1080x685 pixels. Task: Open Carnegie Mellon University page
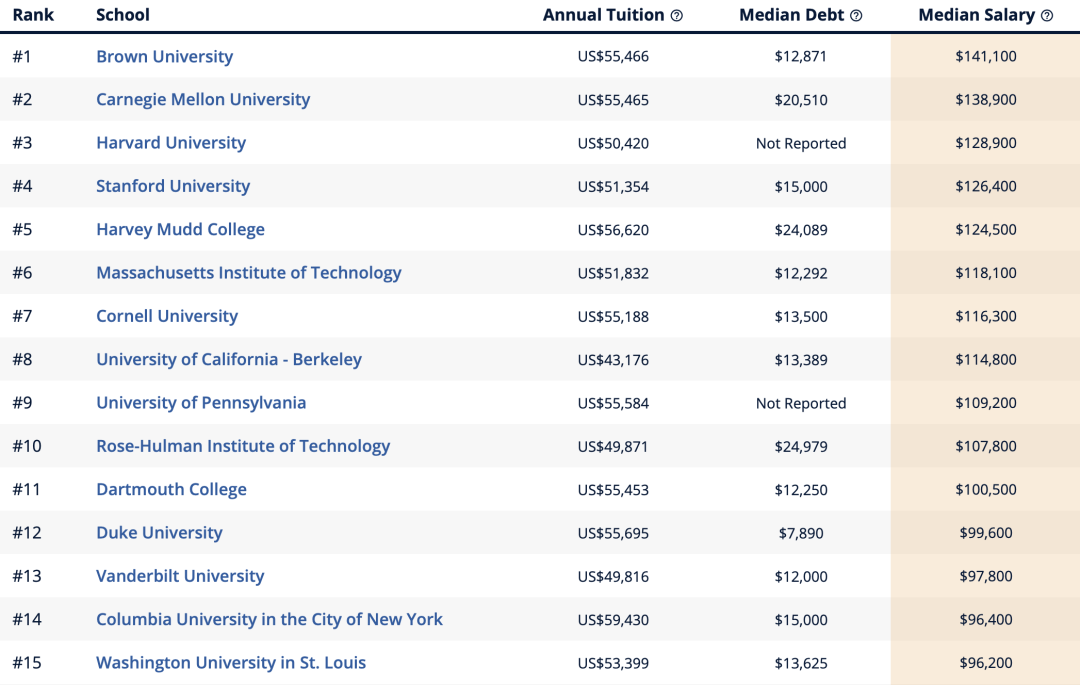[203, 100]
